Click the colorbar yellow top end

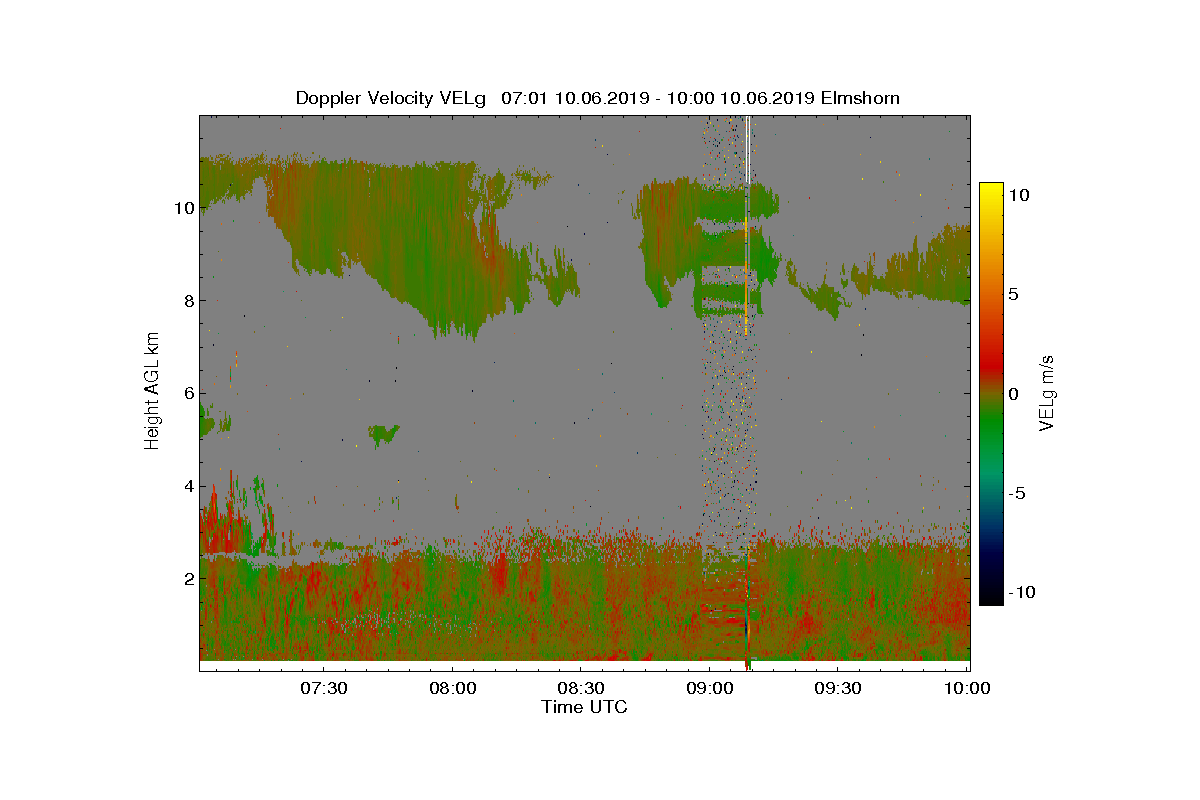[990, 189]
